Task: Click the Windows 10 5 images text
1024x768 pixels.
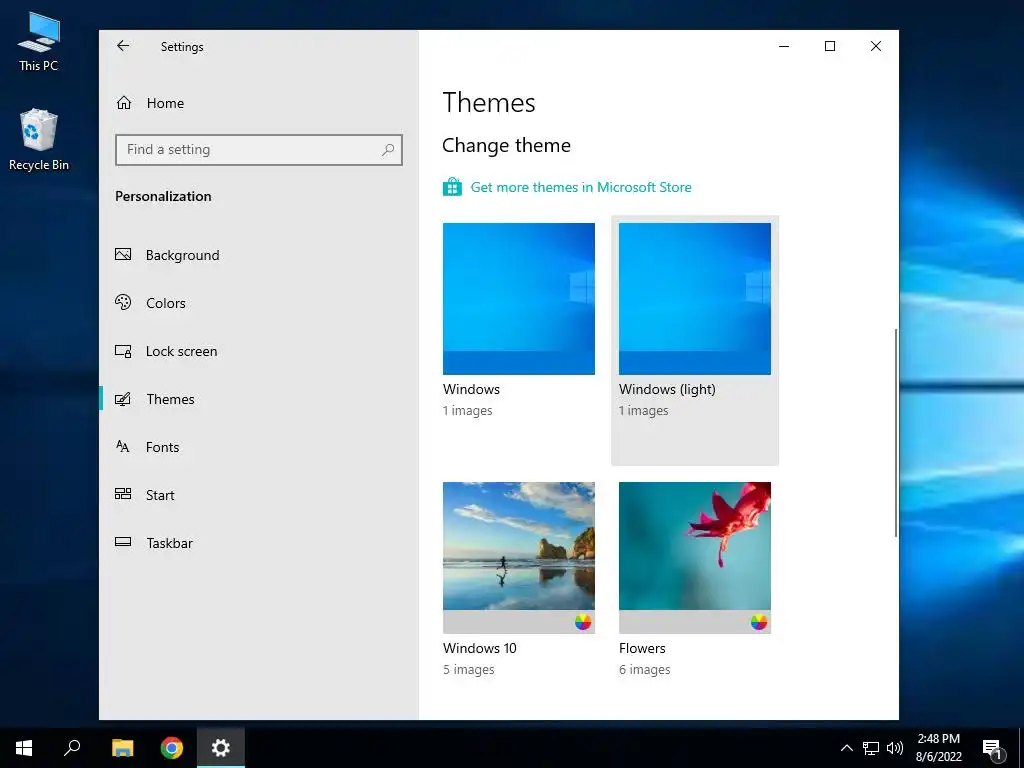Action: (x=468, y=669)
